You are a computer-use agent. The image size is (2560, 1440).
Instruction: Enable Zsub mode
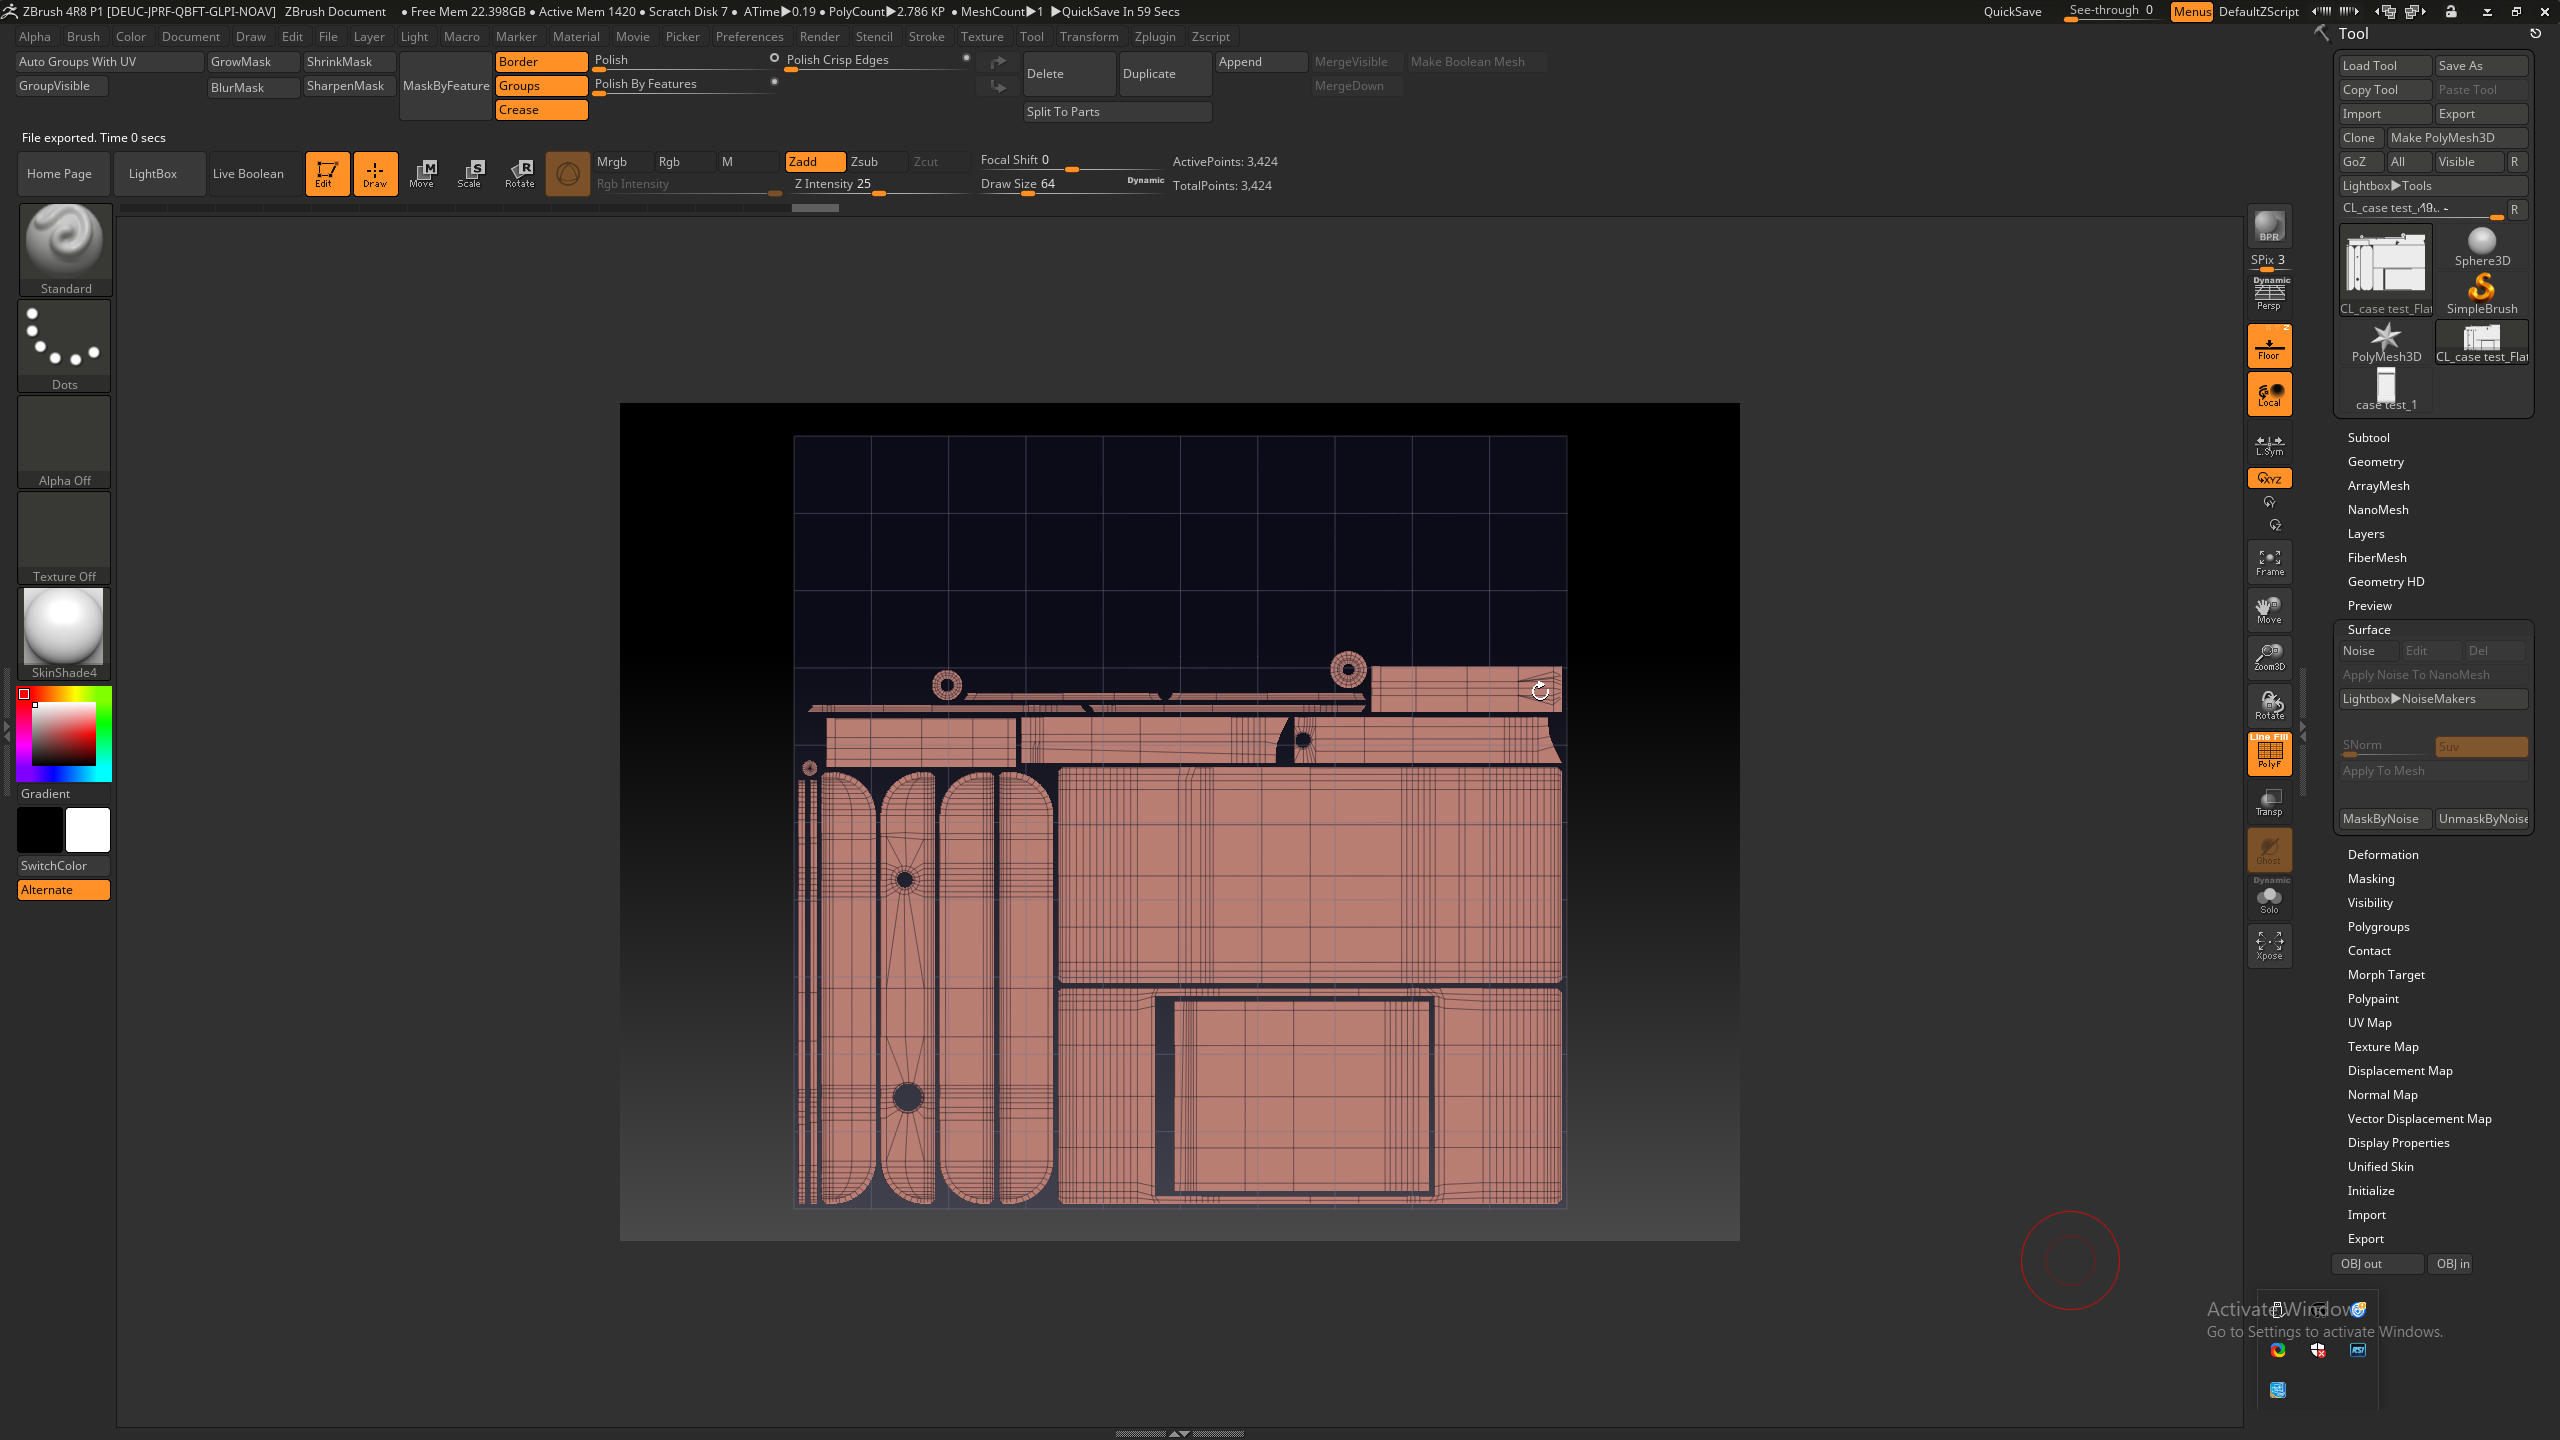(877, 162)
